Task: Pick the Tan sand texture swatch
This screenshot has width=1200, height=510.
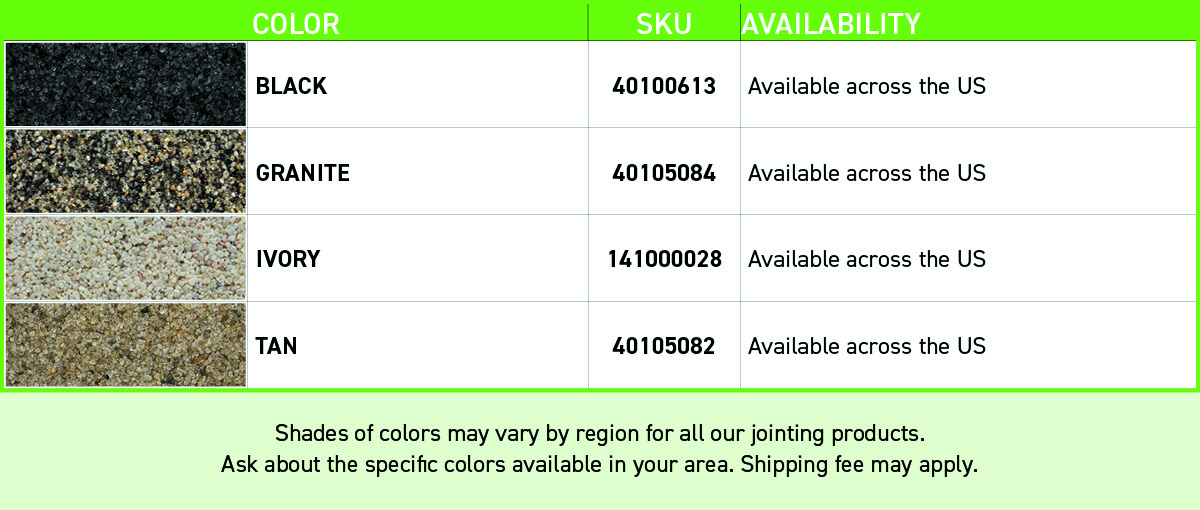Action: (126, 345)
